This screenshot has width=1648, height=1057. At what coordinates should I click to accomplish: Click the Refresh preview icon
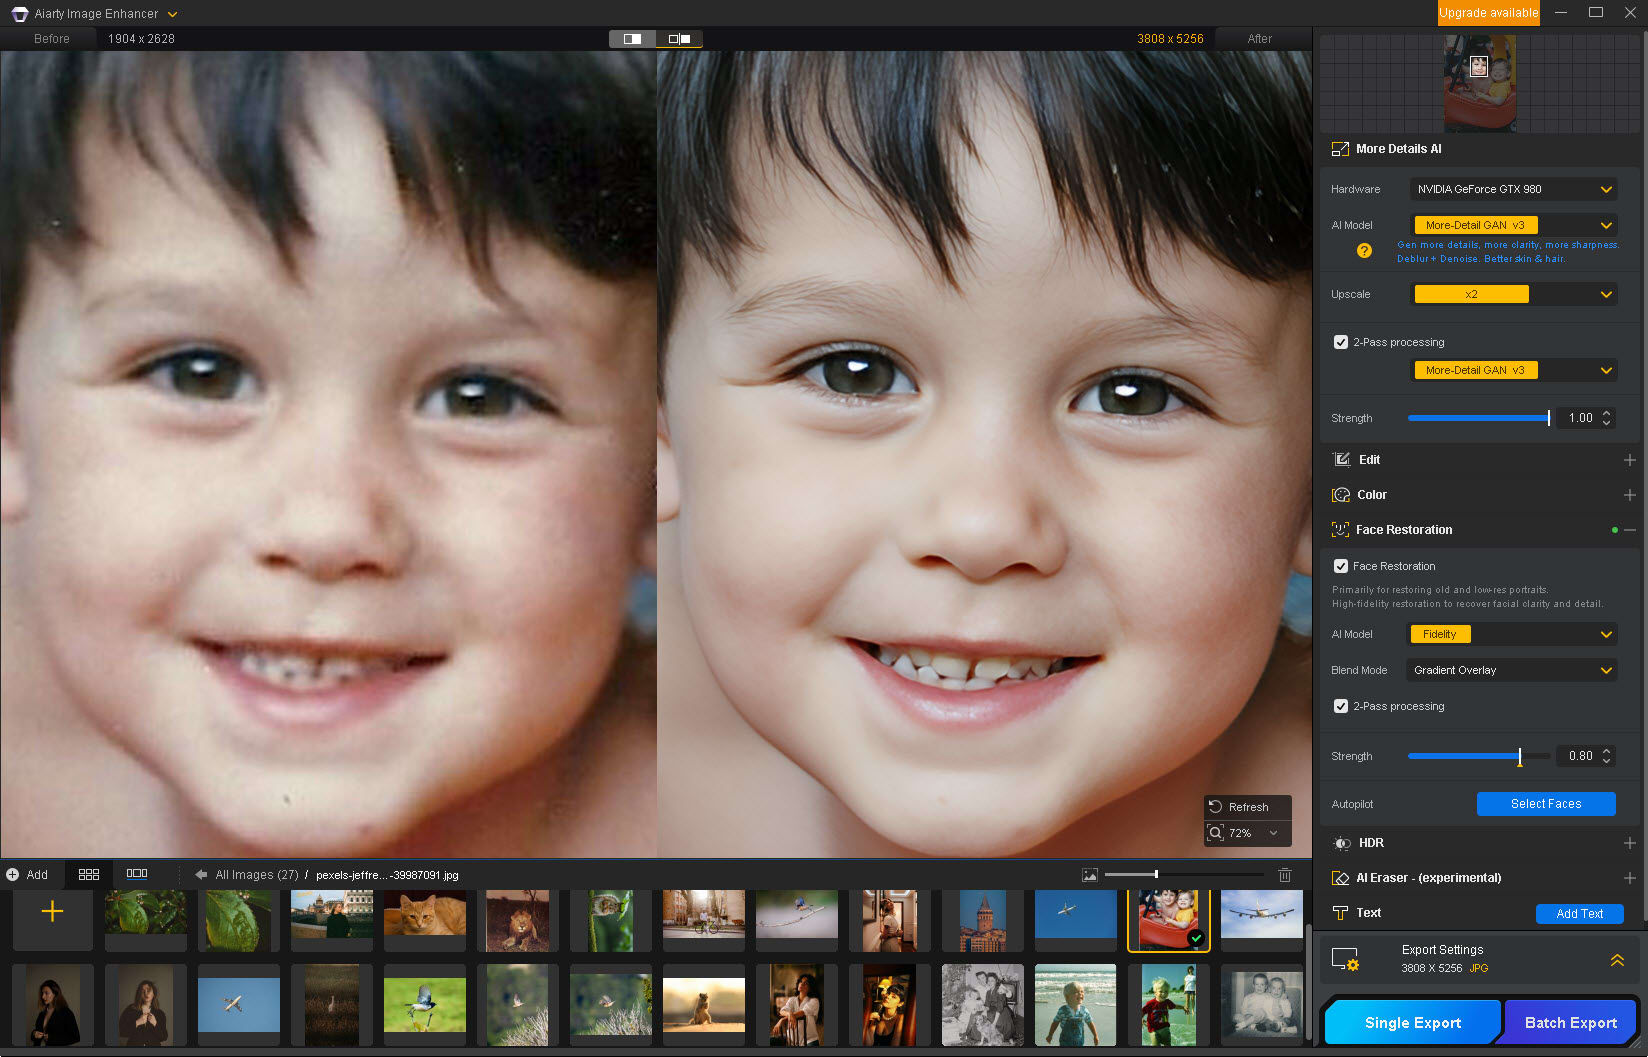(1216, 807)
